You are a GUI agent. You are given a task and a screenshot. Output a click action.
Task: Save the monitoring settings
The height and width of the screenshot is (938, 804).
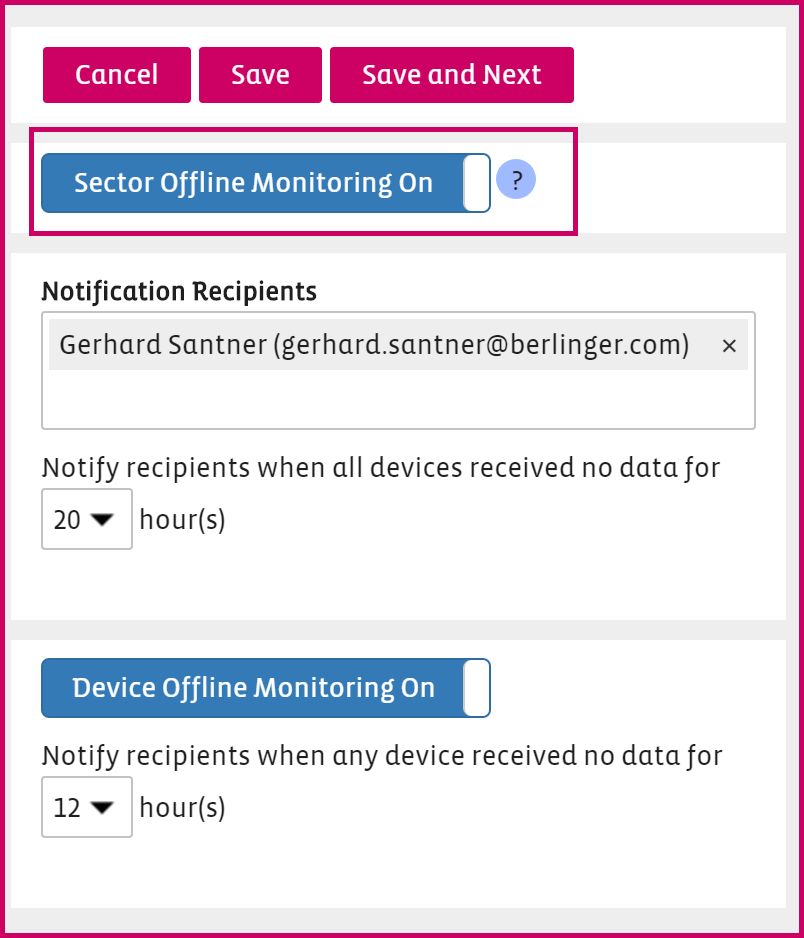click(260, 74)
